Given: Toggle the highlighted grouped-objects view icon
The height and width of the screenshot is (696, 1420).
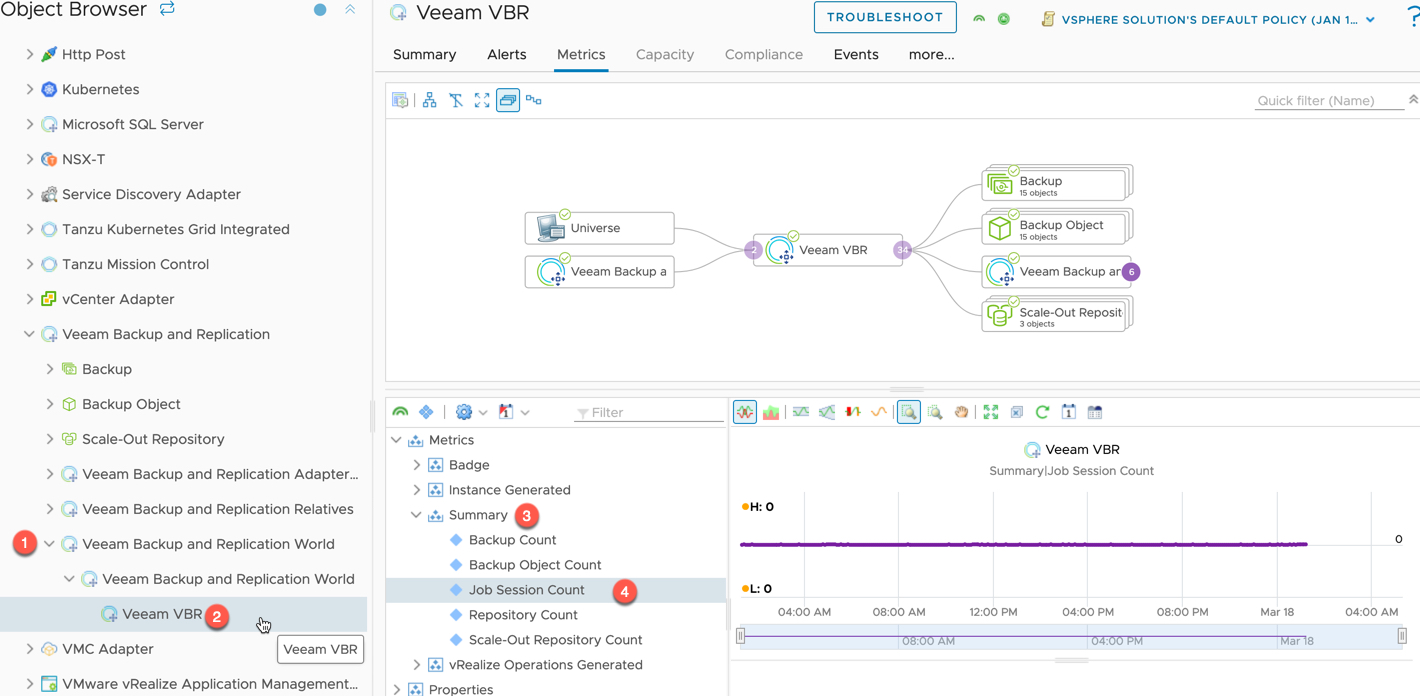Looking at the screenshot, I should (x=508, y=100).
